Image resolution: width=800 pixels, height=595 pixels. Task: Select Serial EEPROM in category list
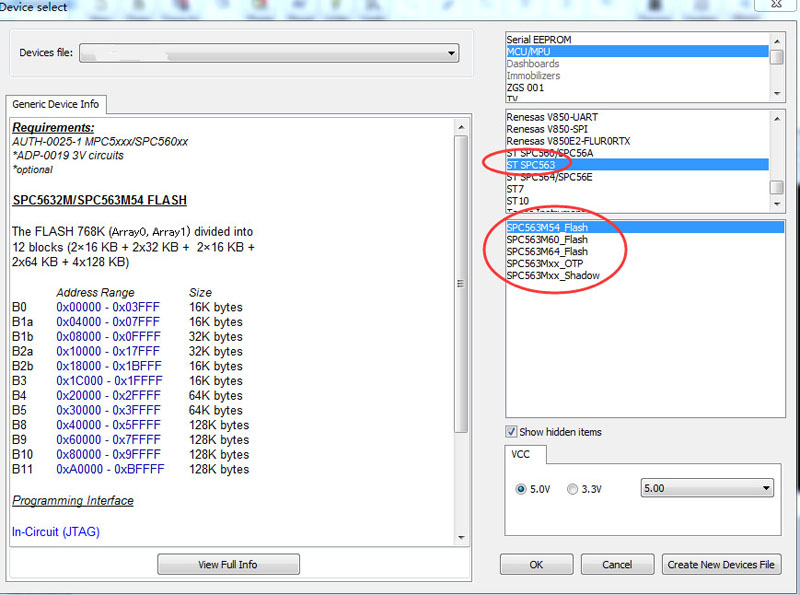(637, 40)
